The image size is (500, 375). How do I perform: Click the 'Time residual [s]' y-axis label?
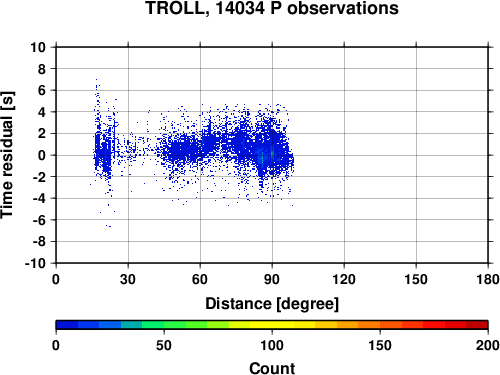coord(7,155)
